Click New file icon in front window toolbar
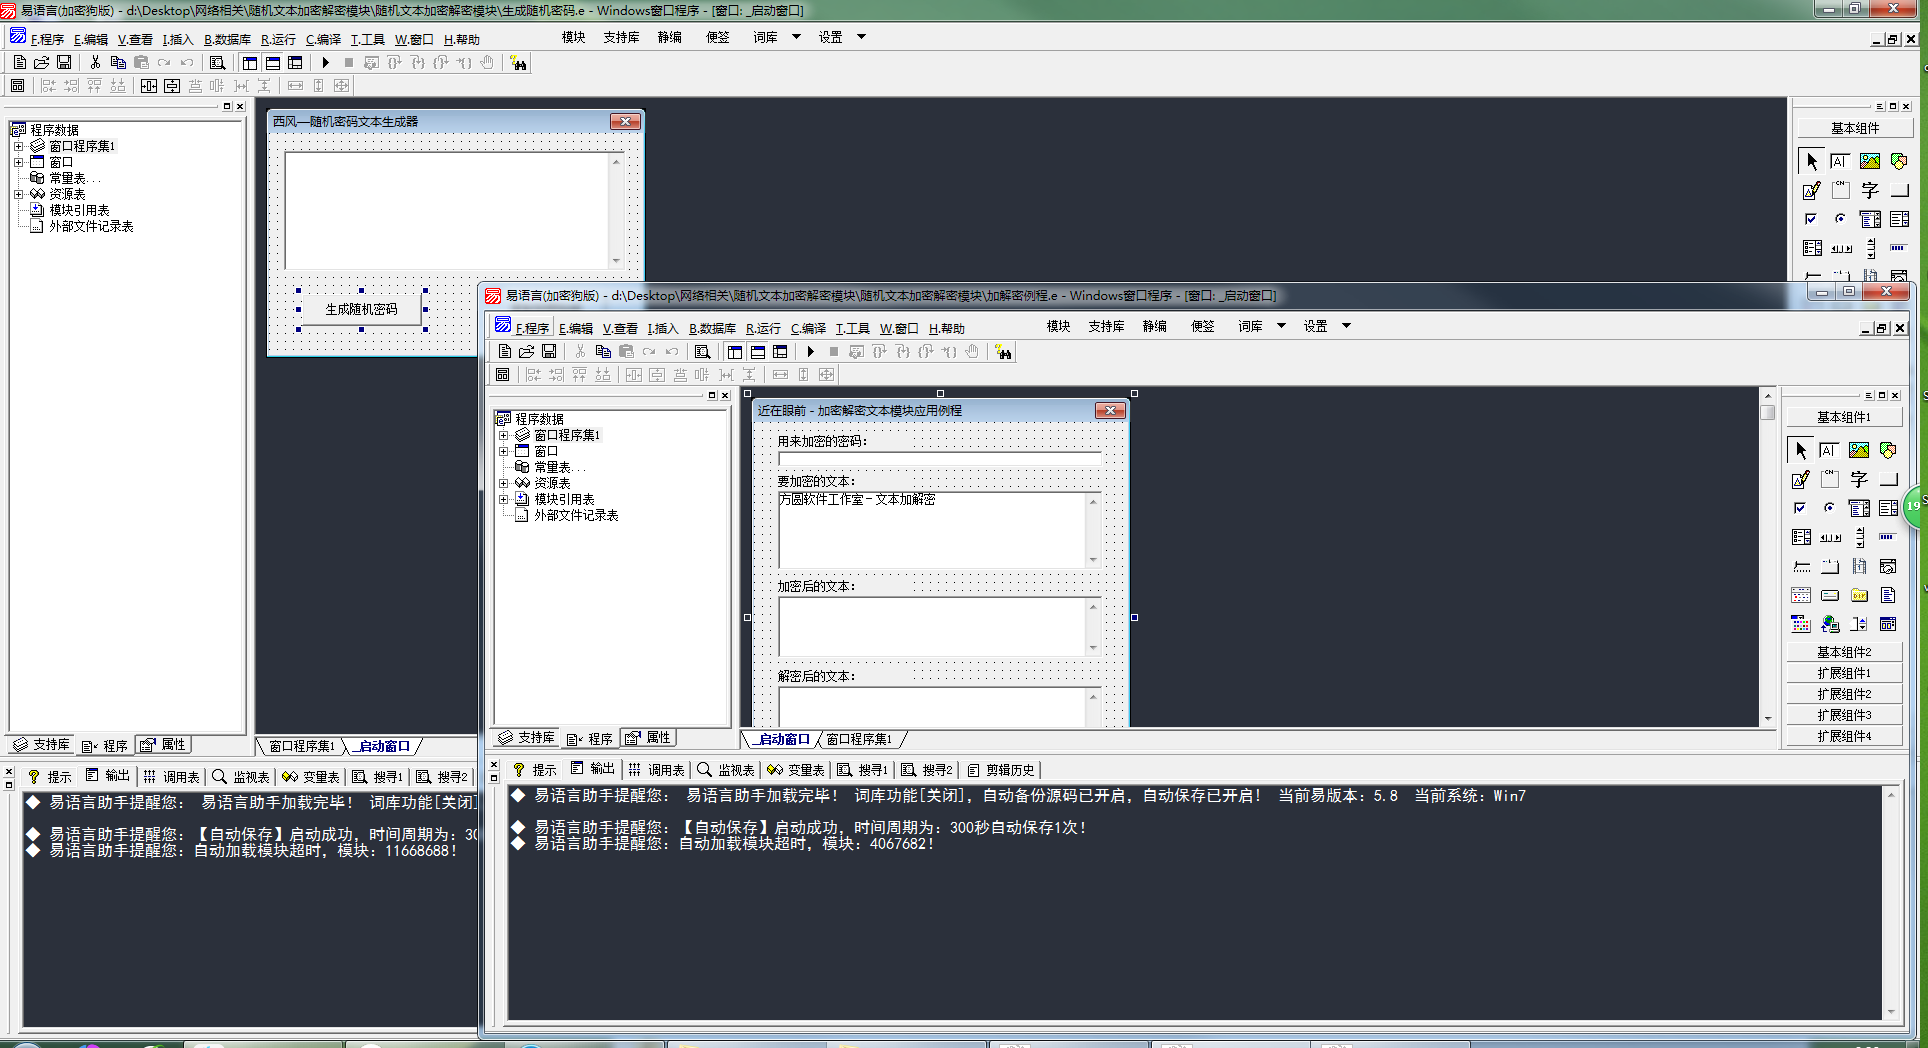 tap(505, 351)
